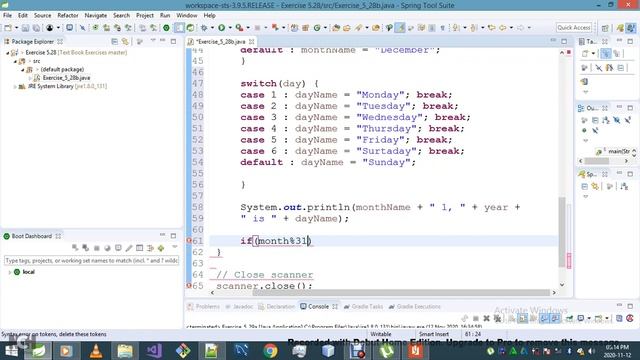Screen dimensions: 640x360
Task: Open the File menu
Action: coord(7,16)
